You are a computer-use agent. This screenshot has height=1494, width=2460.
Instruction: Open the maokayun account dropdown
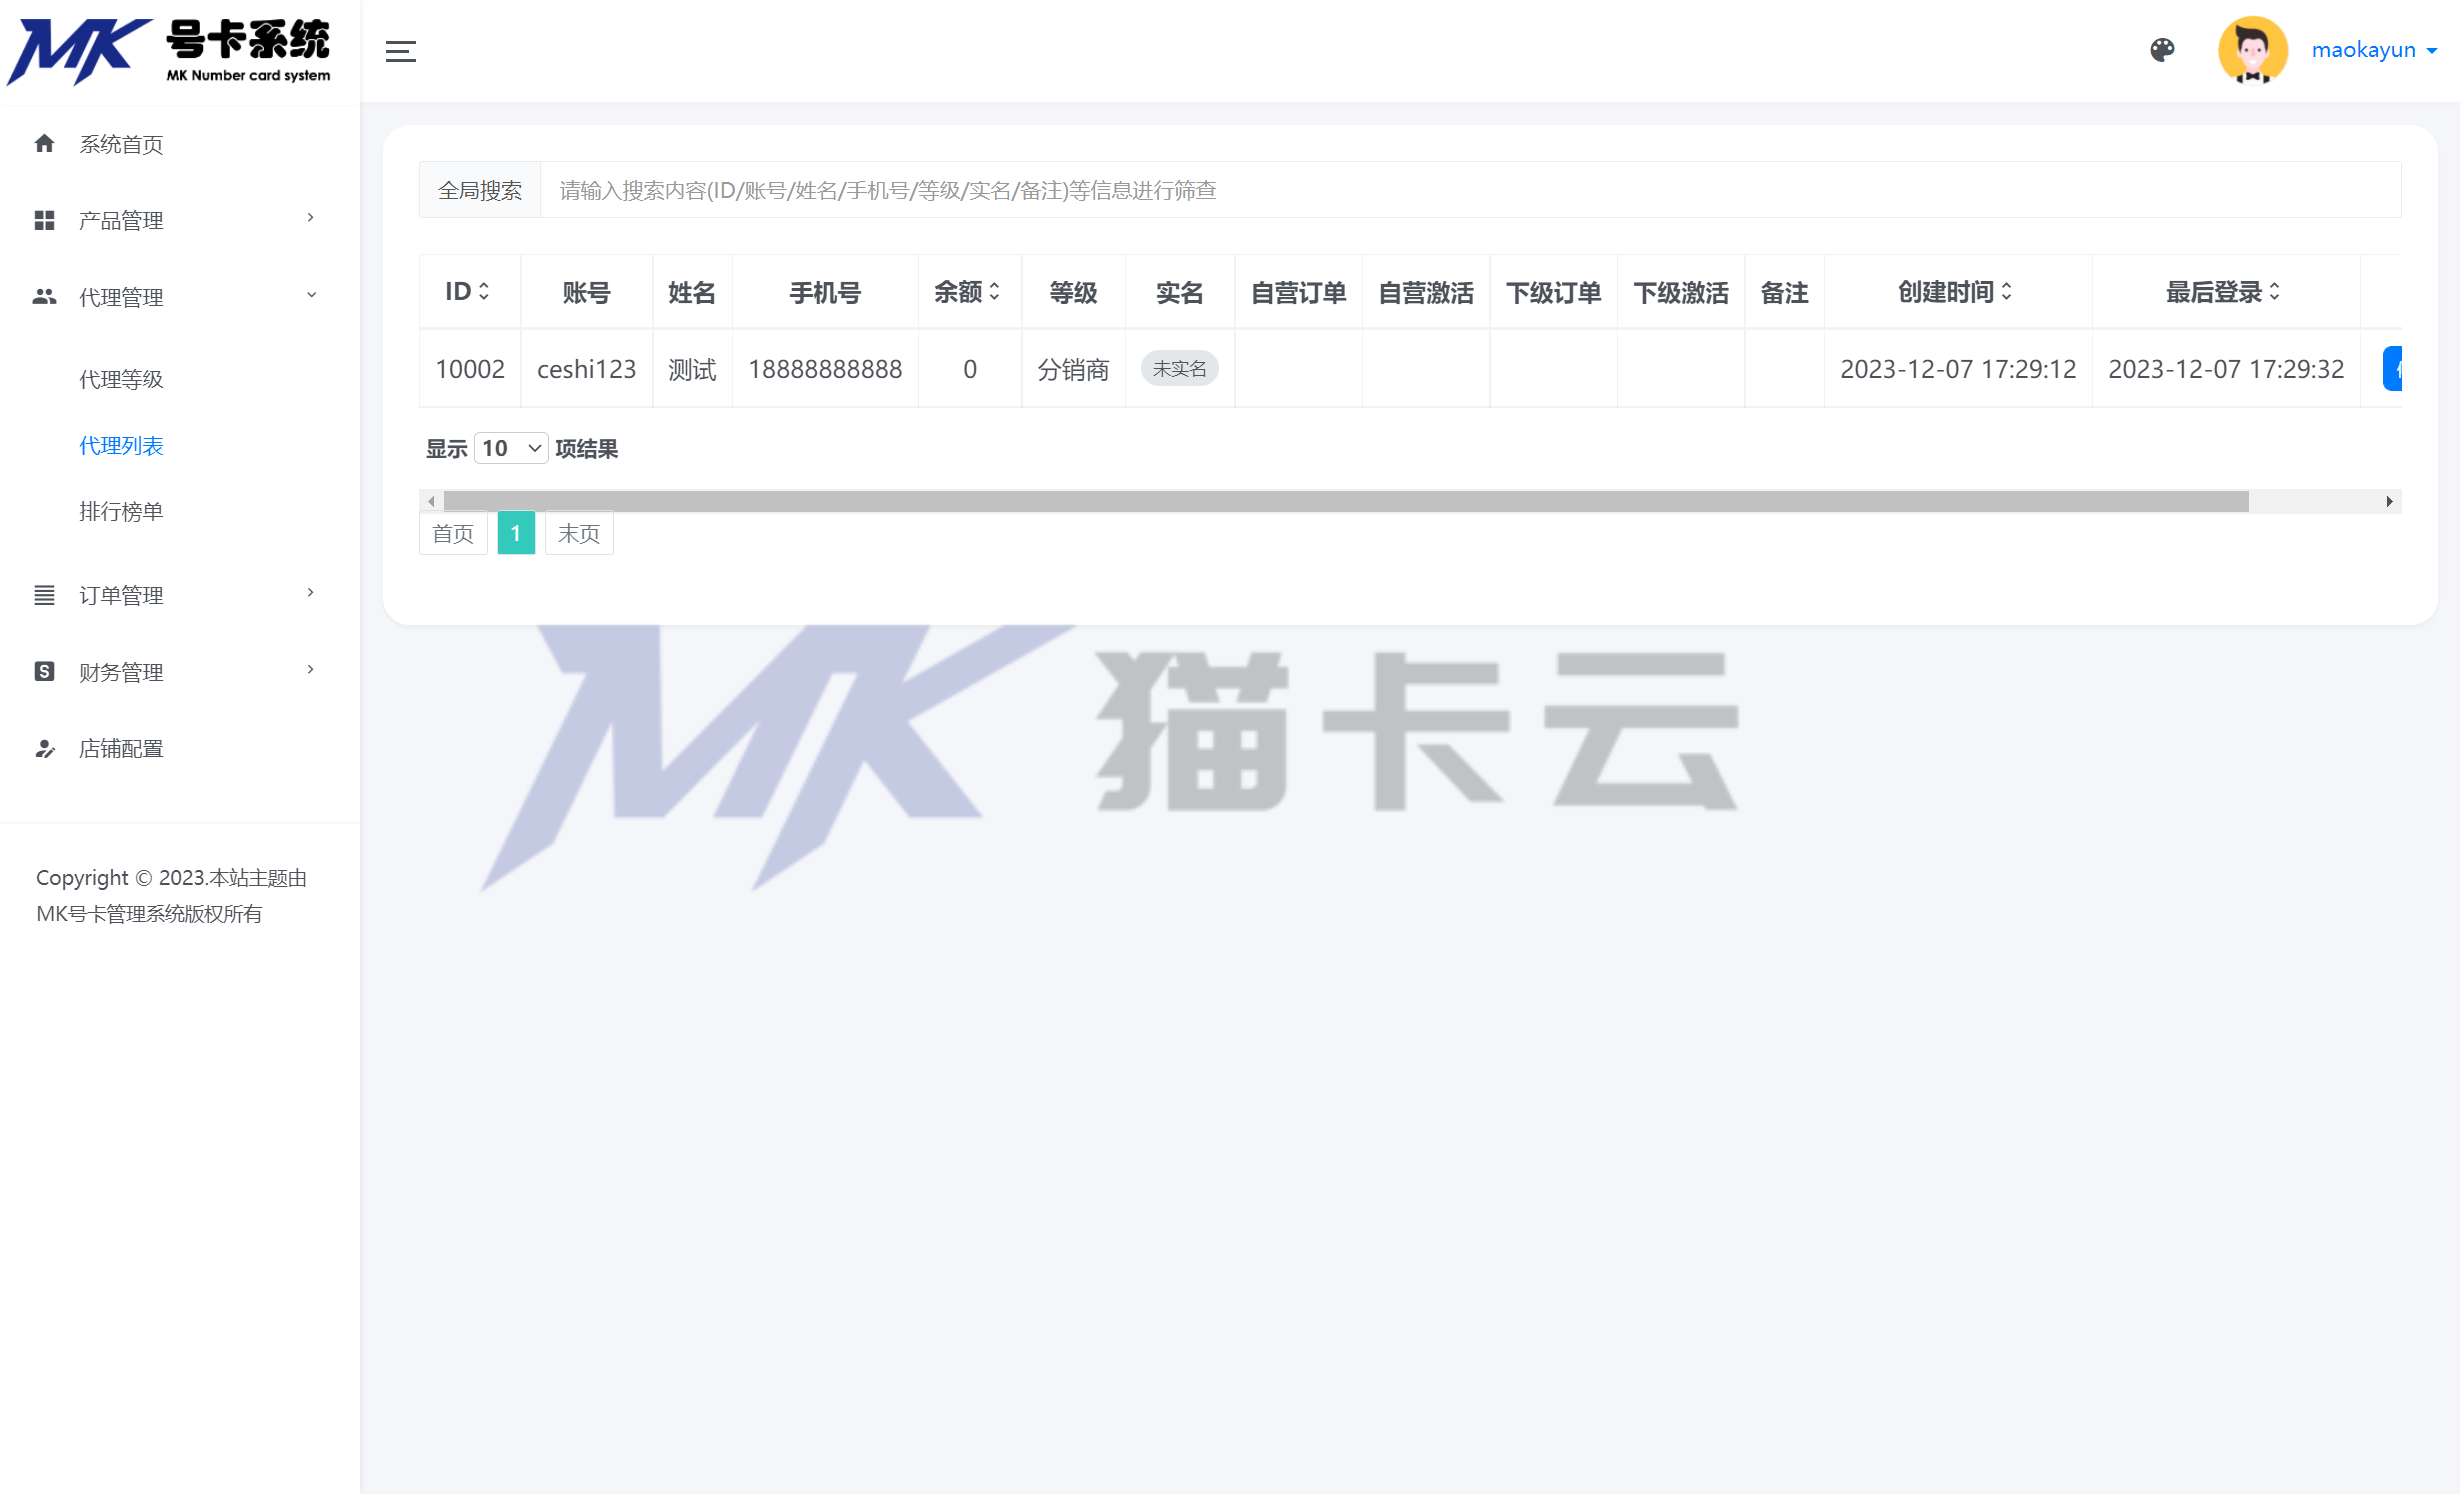click(x=2374, y=50)
